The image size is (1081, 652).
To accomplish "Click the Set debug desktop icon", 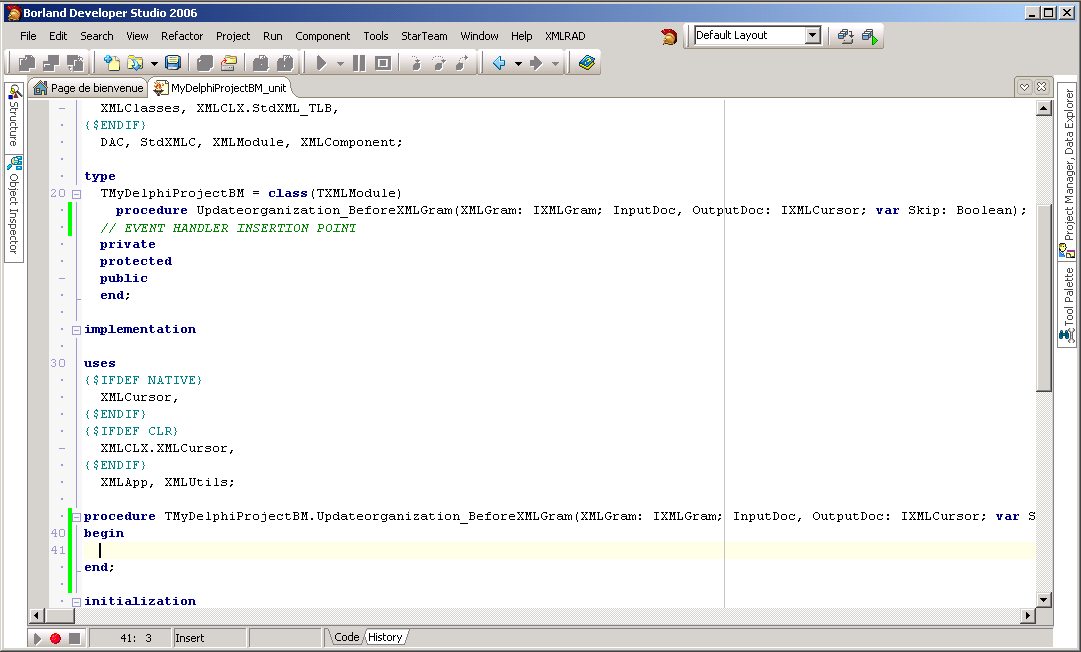I will [869, 36].
